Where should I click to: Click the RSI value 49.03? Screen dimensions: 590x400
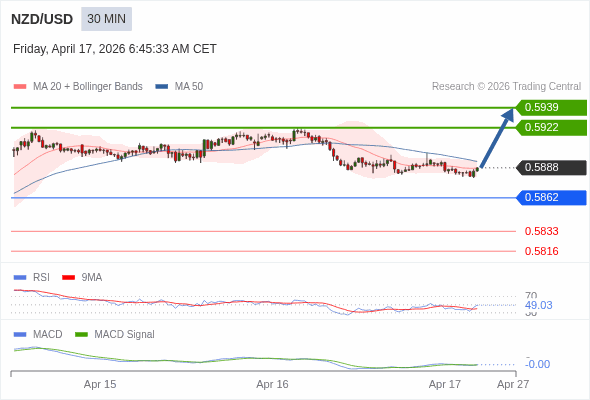538,305
